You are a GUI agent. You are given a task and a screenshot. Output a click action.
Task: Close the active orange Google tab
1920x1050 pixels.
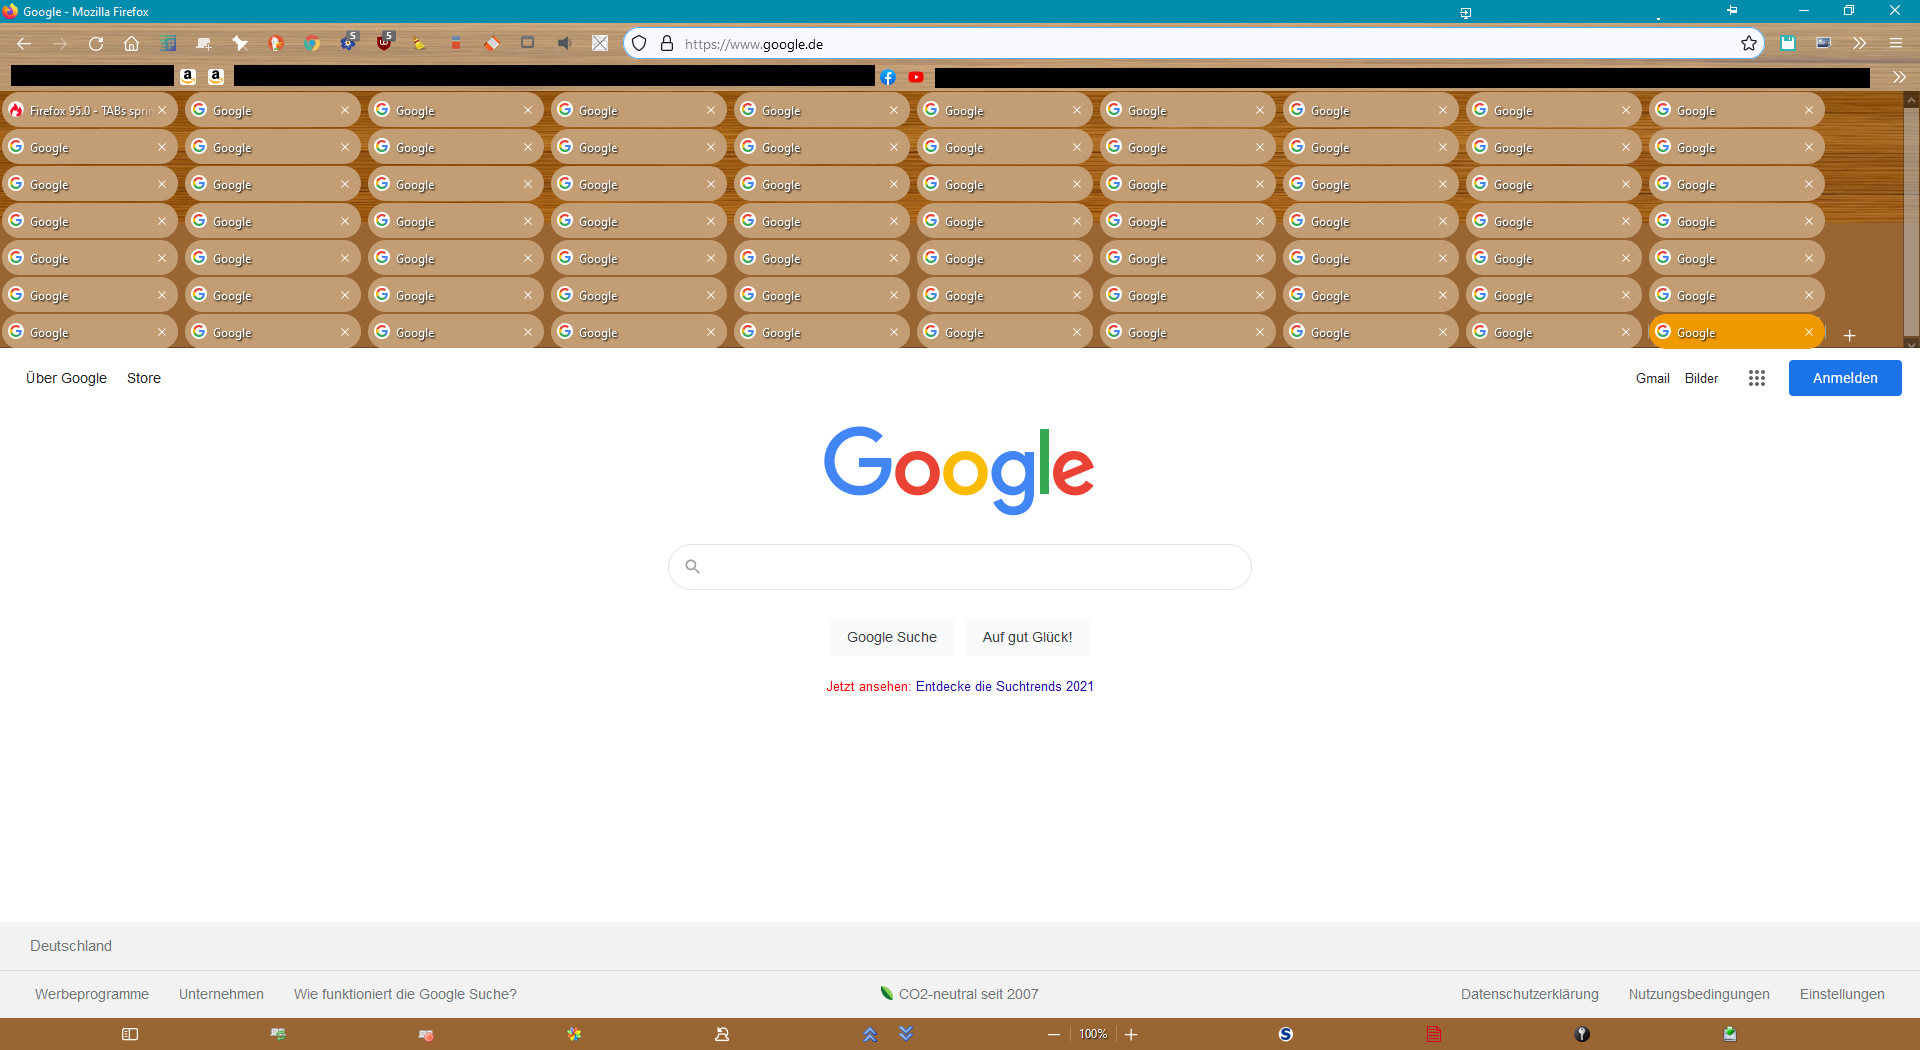(x=1809, y=332)
